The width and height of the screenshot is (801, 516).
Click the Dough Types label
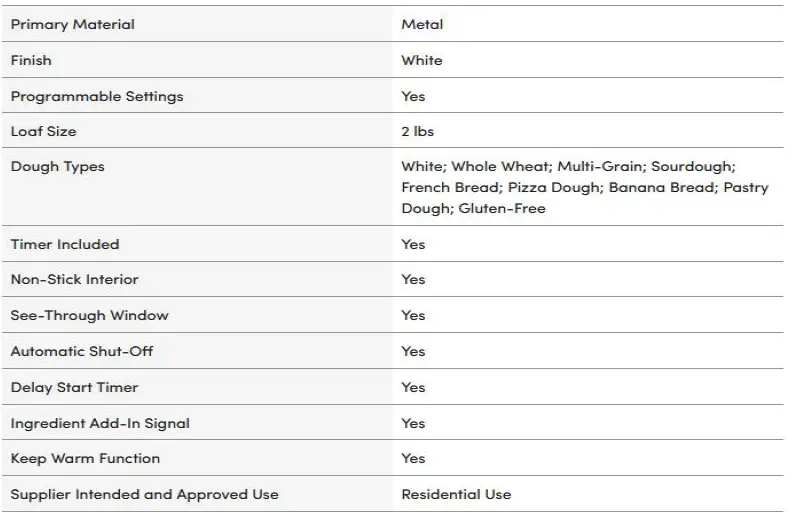pos(57,166)
